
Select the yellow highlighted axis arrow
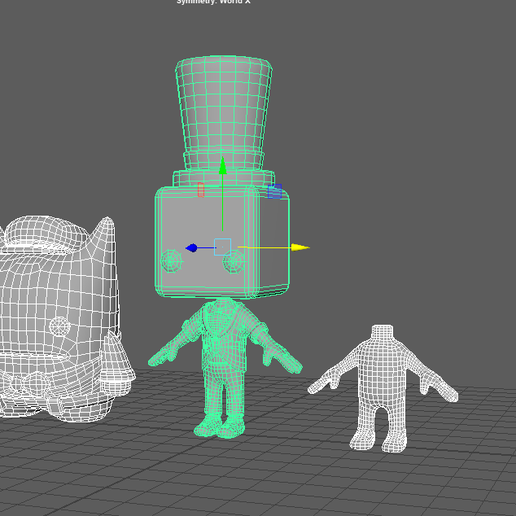coord(300,247)
